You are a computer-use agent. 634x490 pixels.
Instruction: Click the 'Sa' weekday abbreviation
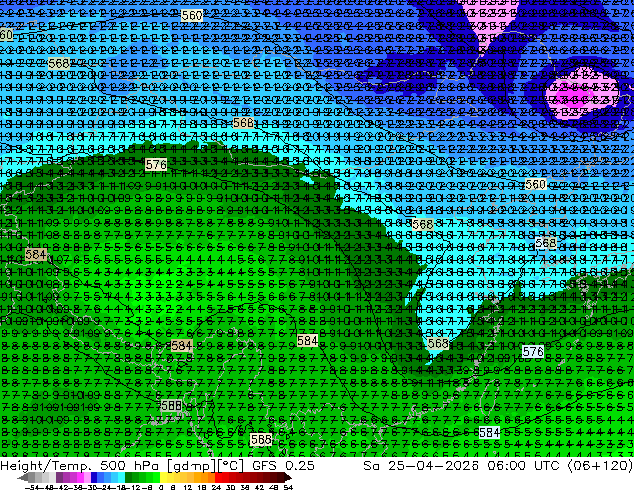tap(371, 466)
